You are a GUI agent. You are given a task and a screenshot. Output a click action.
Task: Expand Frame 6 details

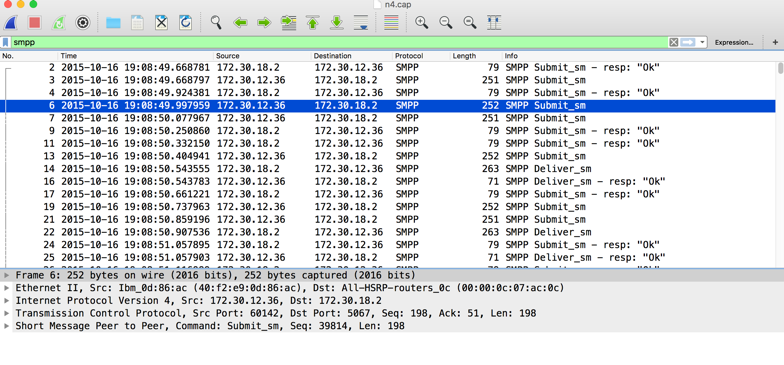[6, 276]
